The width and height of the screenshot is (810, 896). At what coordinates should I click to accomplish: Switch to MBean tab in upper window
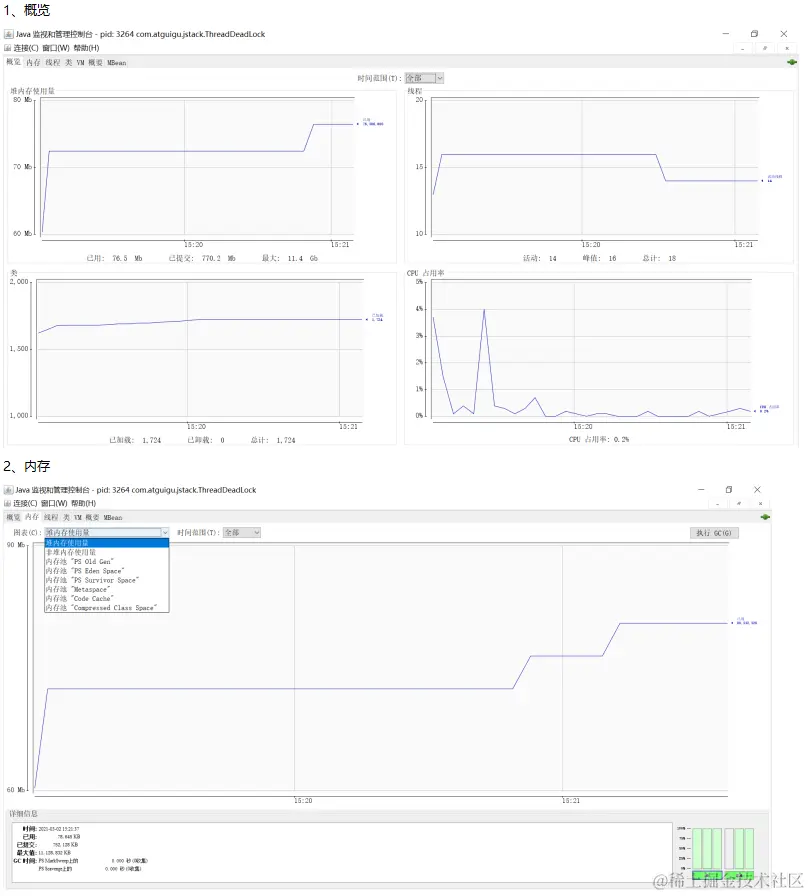point(117,62)
